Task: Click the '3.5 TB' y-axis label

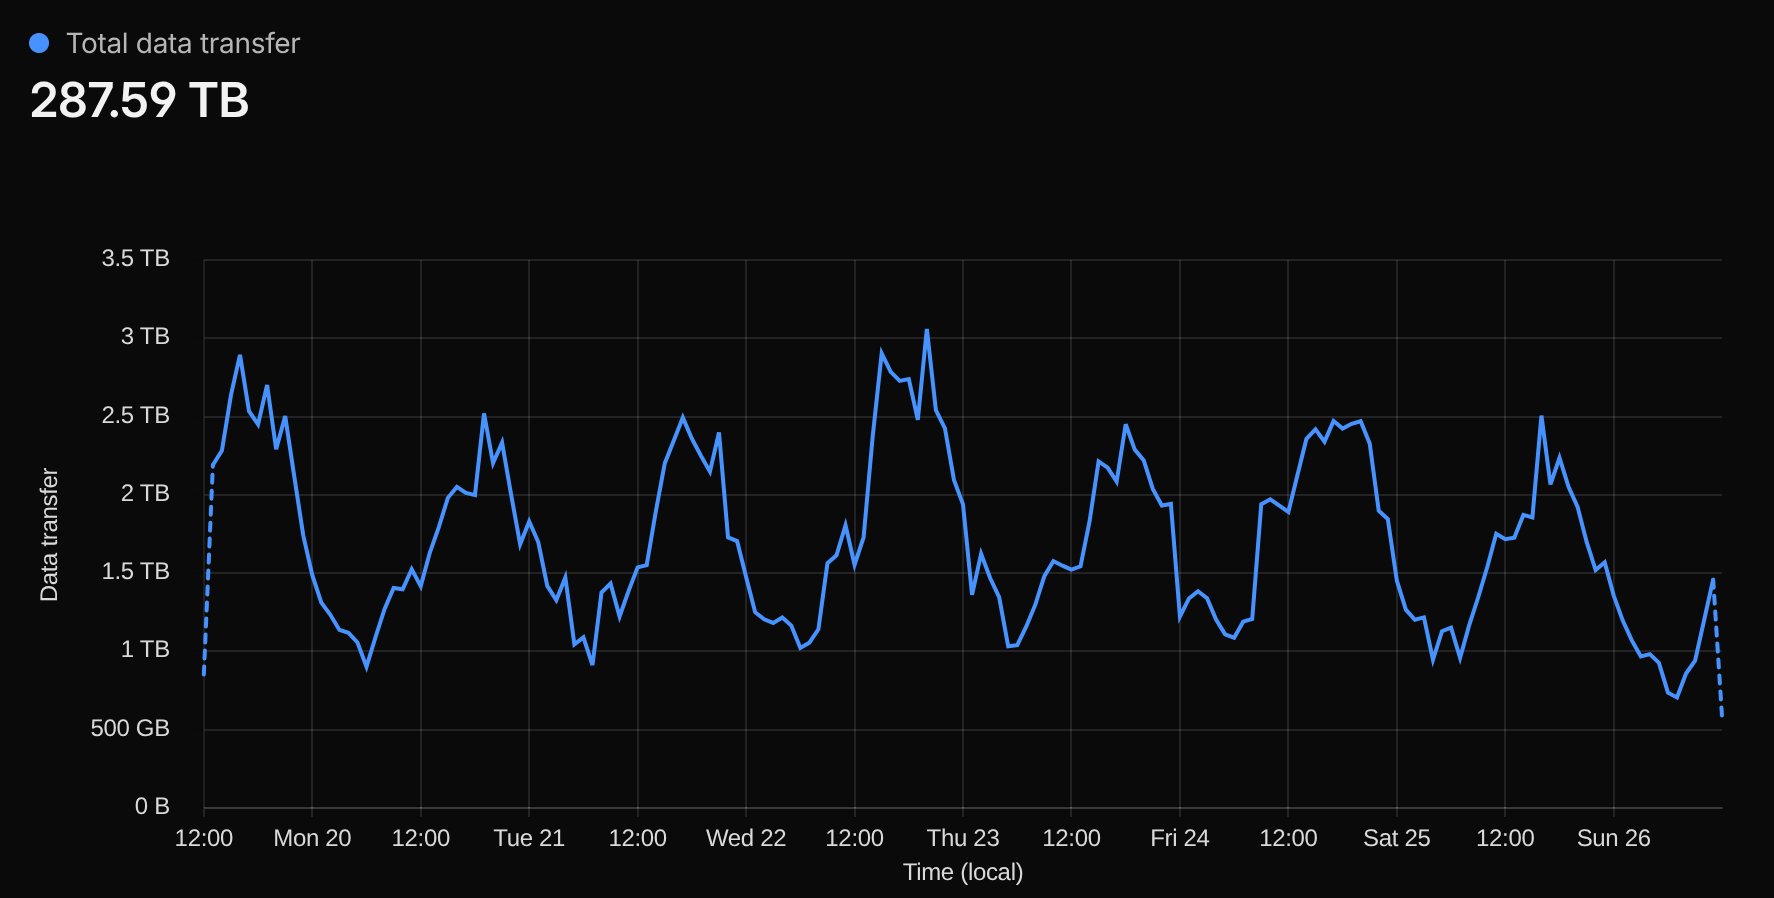Action: pyautogui.click(x=135, y=258)
